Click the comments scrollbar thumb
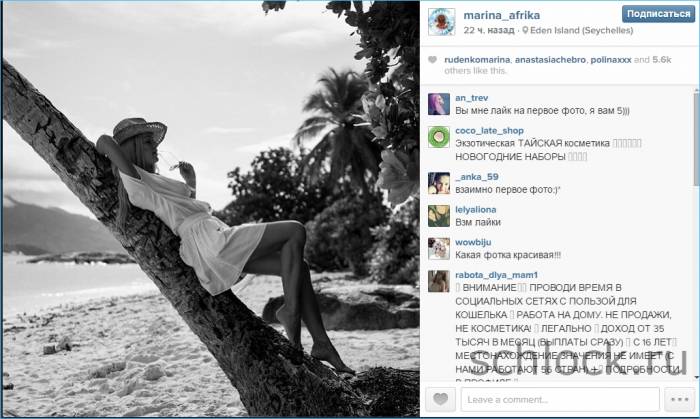 pyautogui.click(x=696, y=138)
